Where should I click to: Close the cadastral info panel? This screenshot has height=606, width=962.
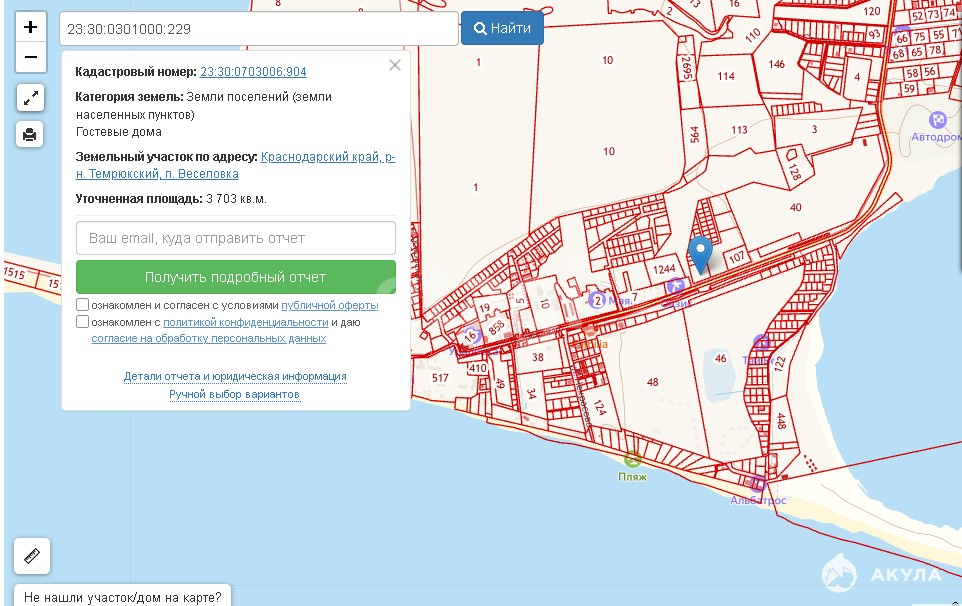[x=395, y=65]
